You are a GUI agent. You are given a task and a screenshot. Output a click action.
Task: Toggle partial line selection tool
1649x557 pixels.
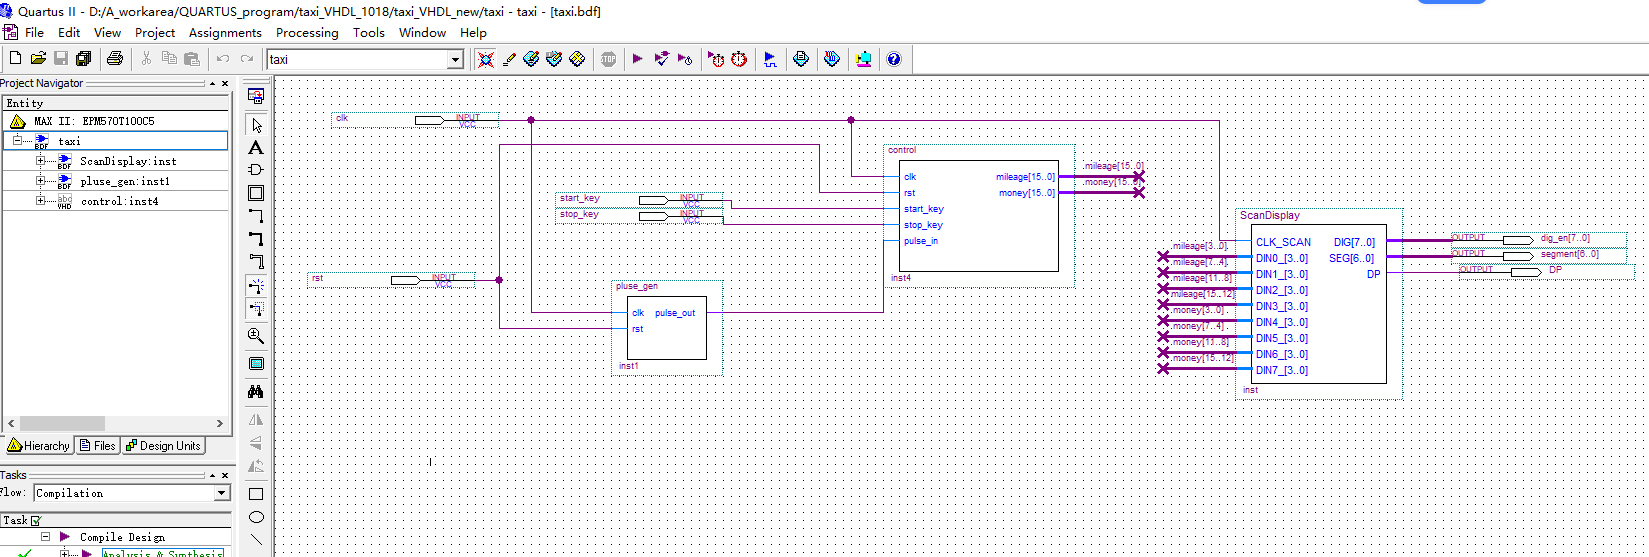coord(256,309)
